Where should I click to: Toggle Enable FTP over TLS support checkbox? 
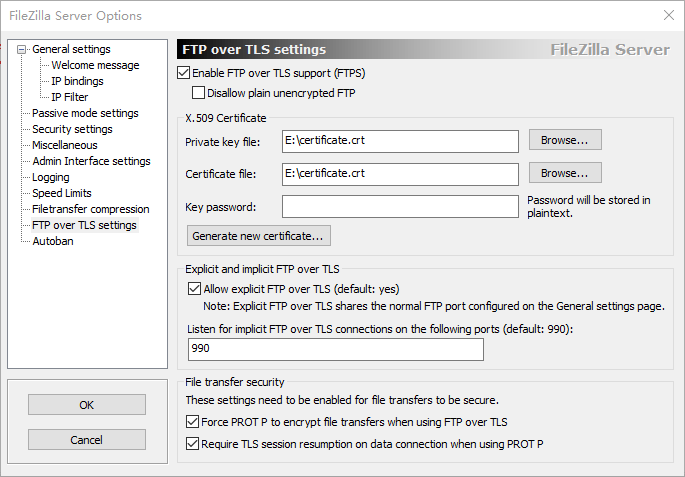point(183,73)
